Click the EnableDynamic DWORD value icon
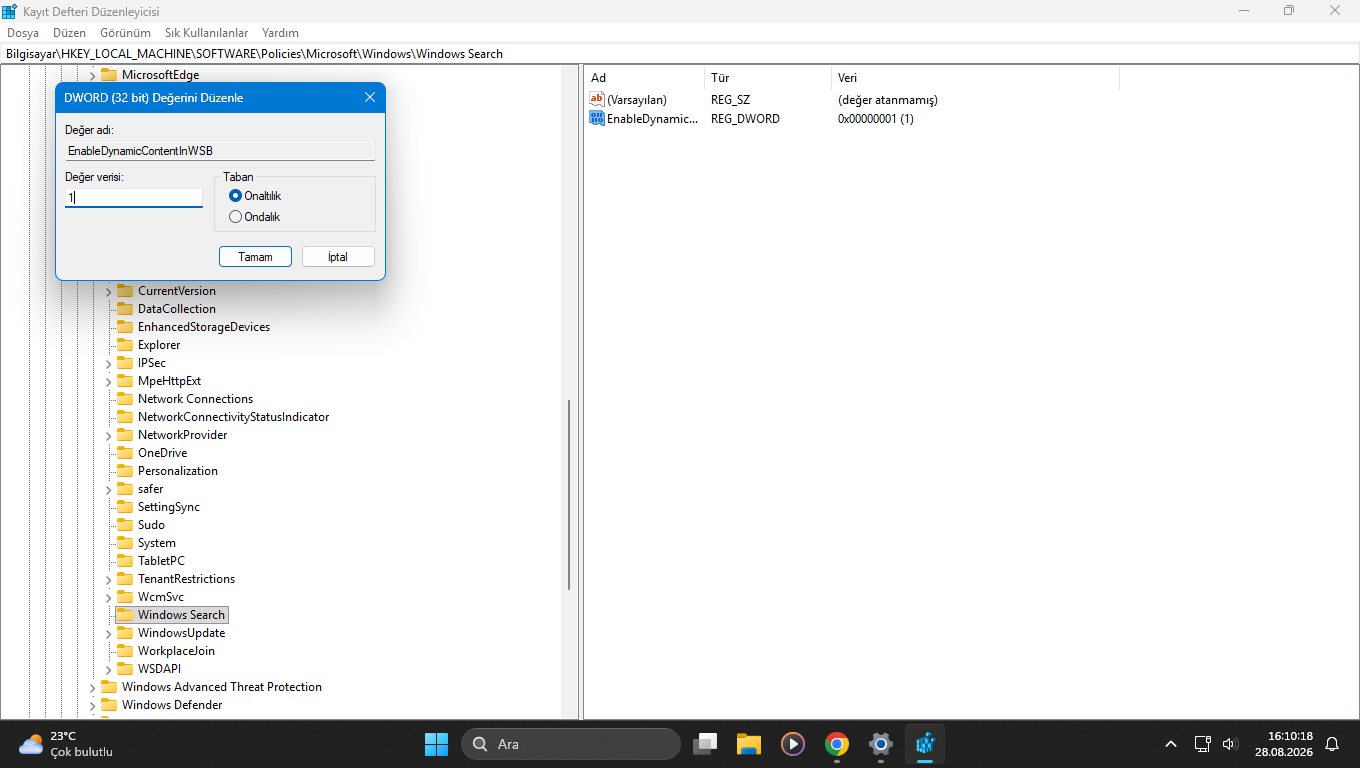 pyautogui.click(x=597, y=119)
